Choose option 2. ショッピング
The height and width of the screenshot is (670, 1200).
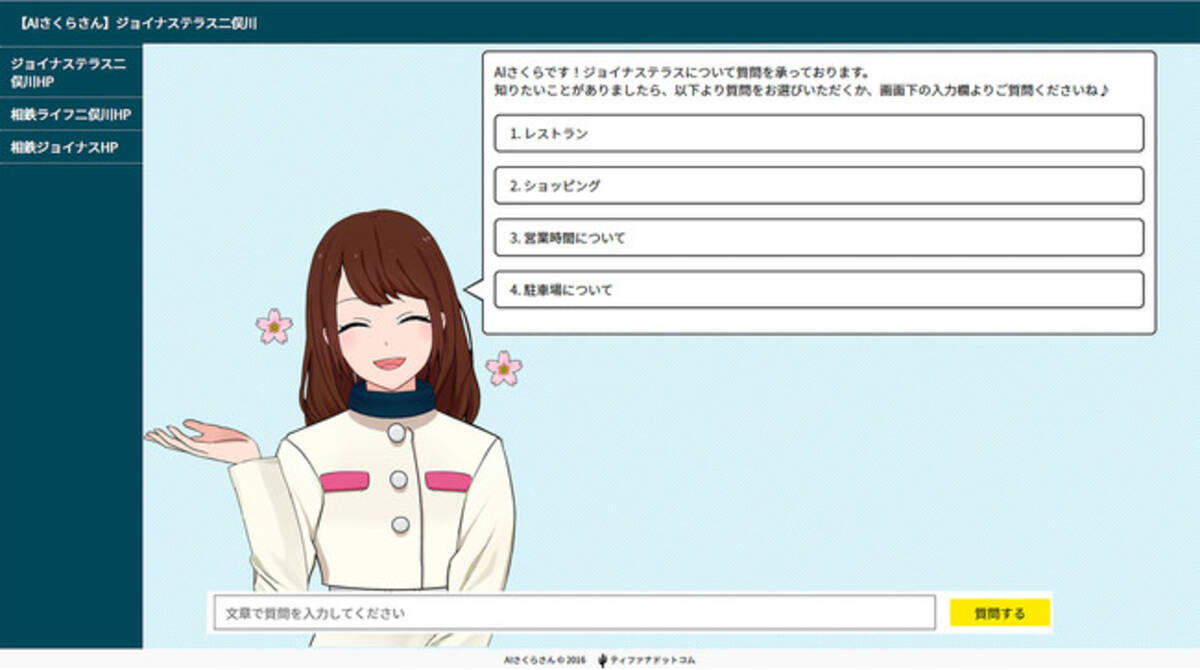818,185
